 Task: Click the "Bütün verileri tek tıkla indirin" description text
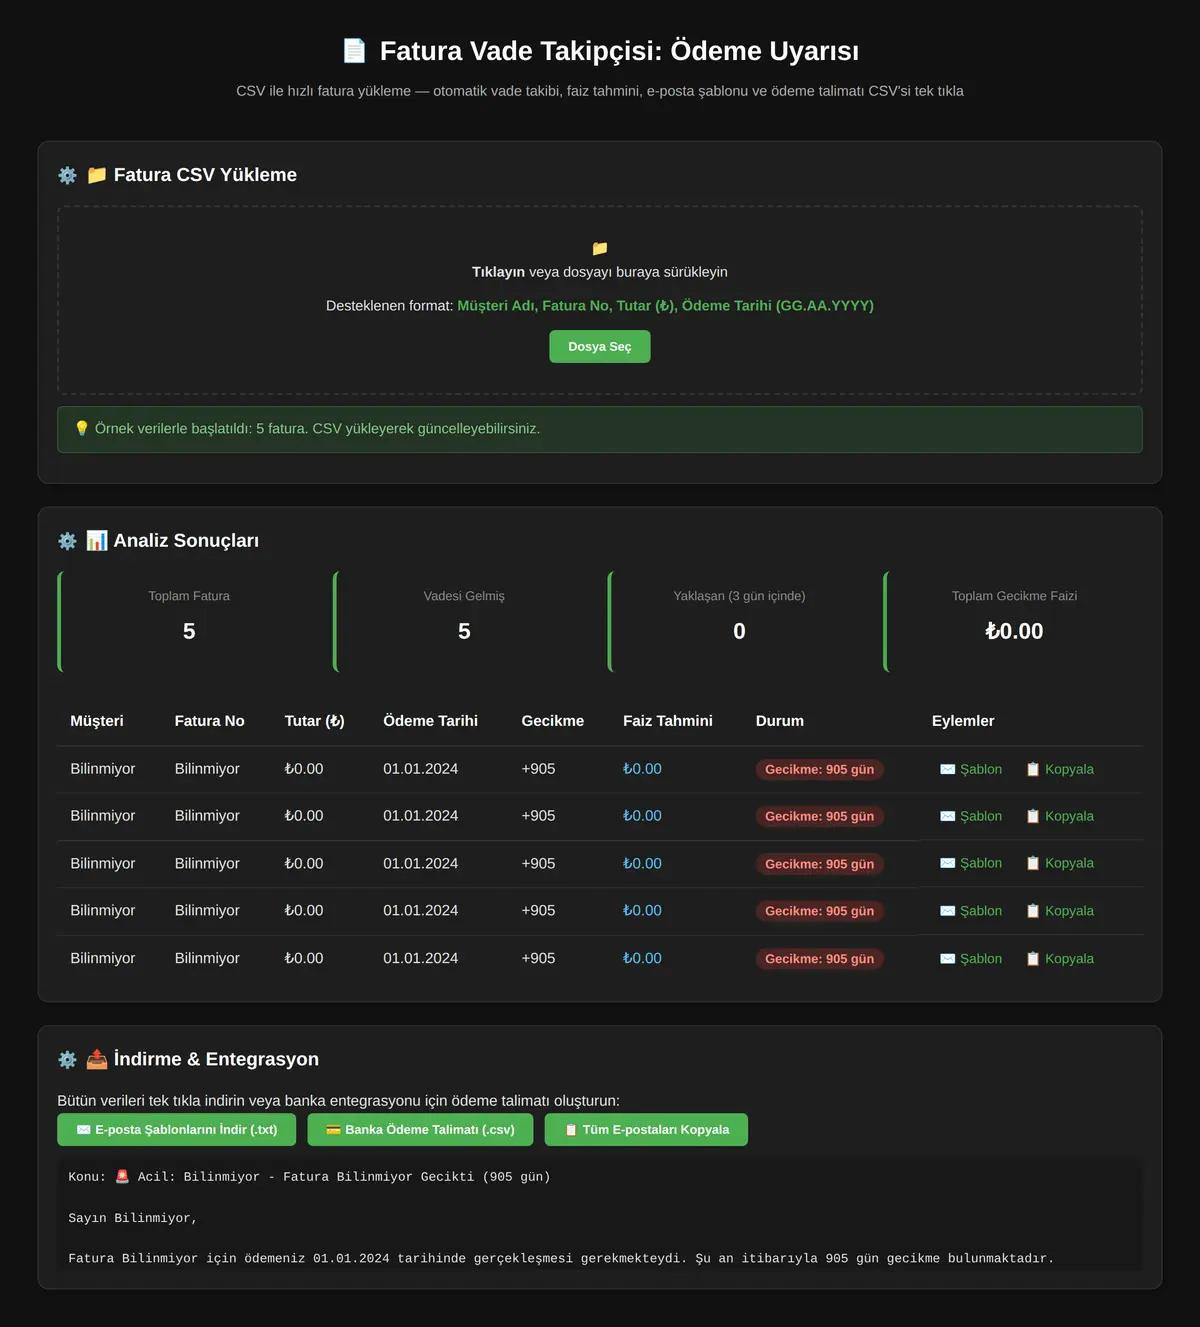point(338,1100)
